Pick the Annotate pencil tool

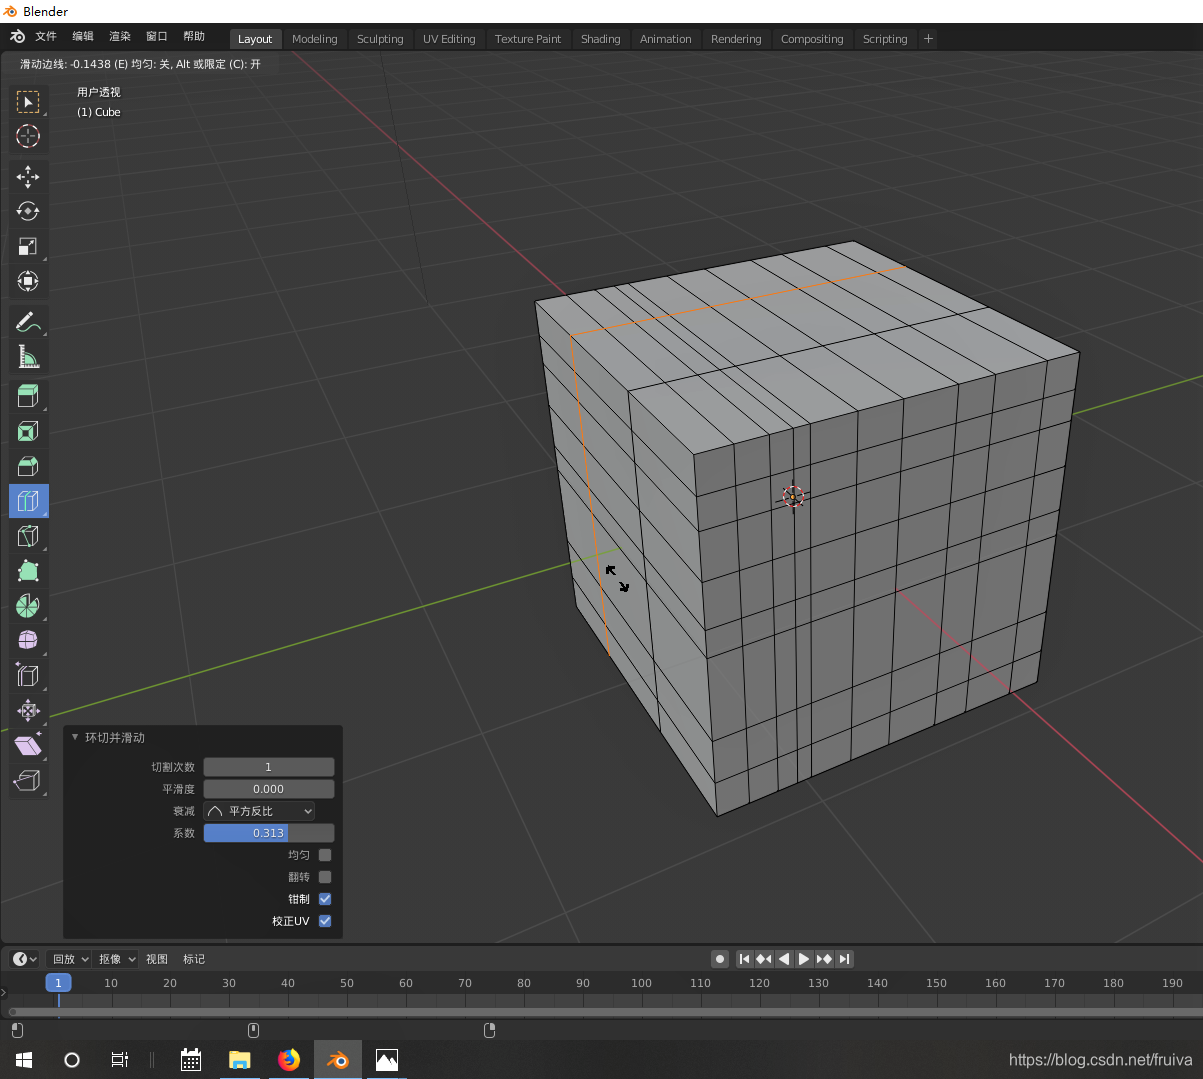(28, 322)
